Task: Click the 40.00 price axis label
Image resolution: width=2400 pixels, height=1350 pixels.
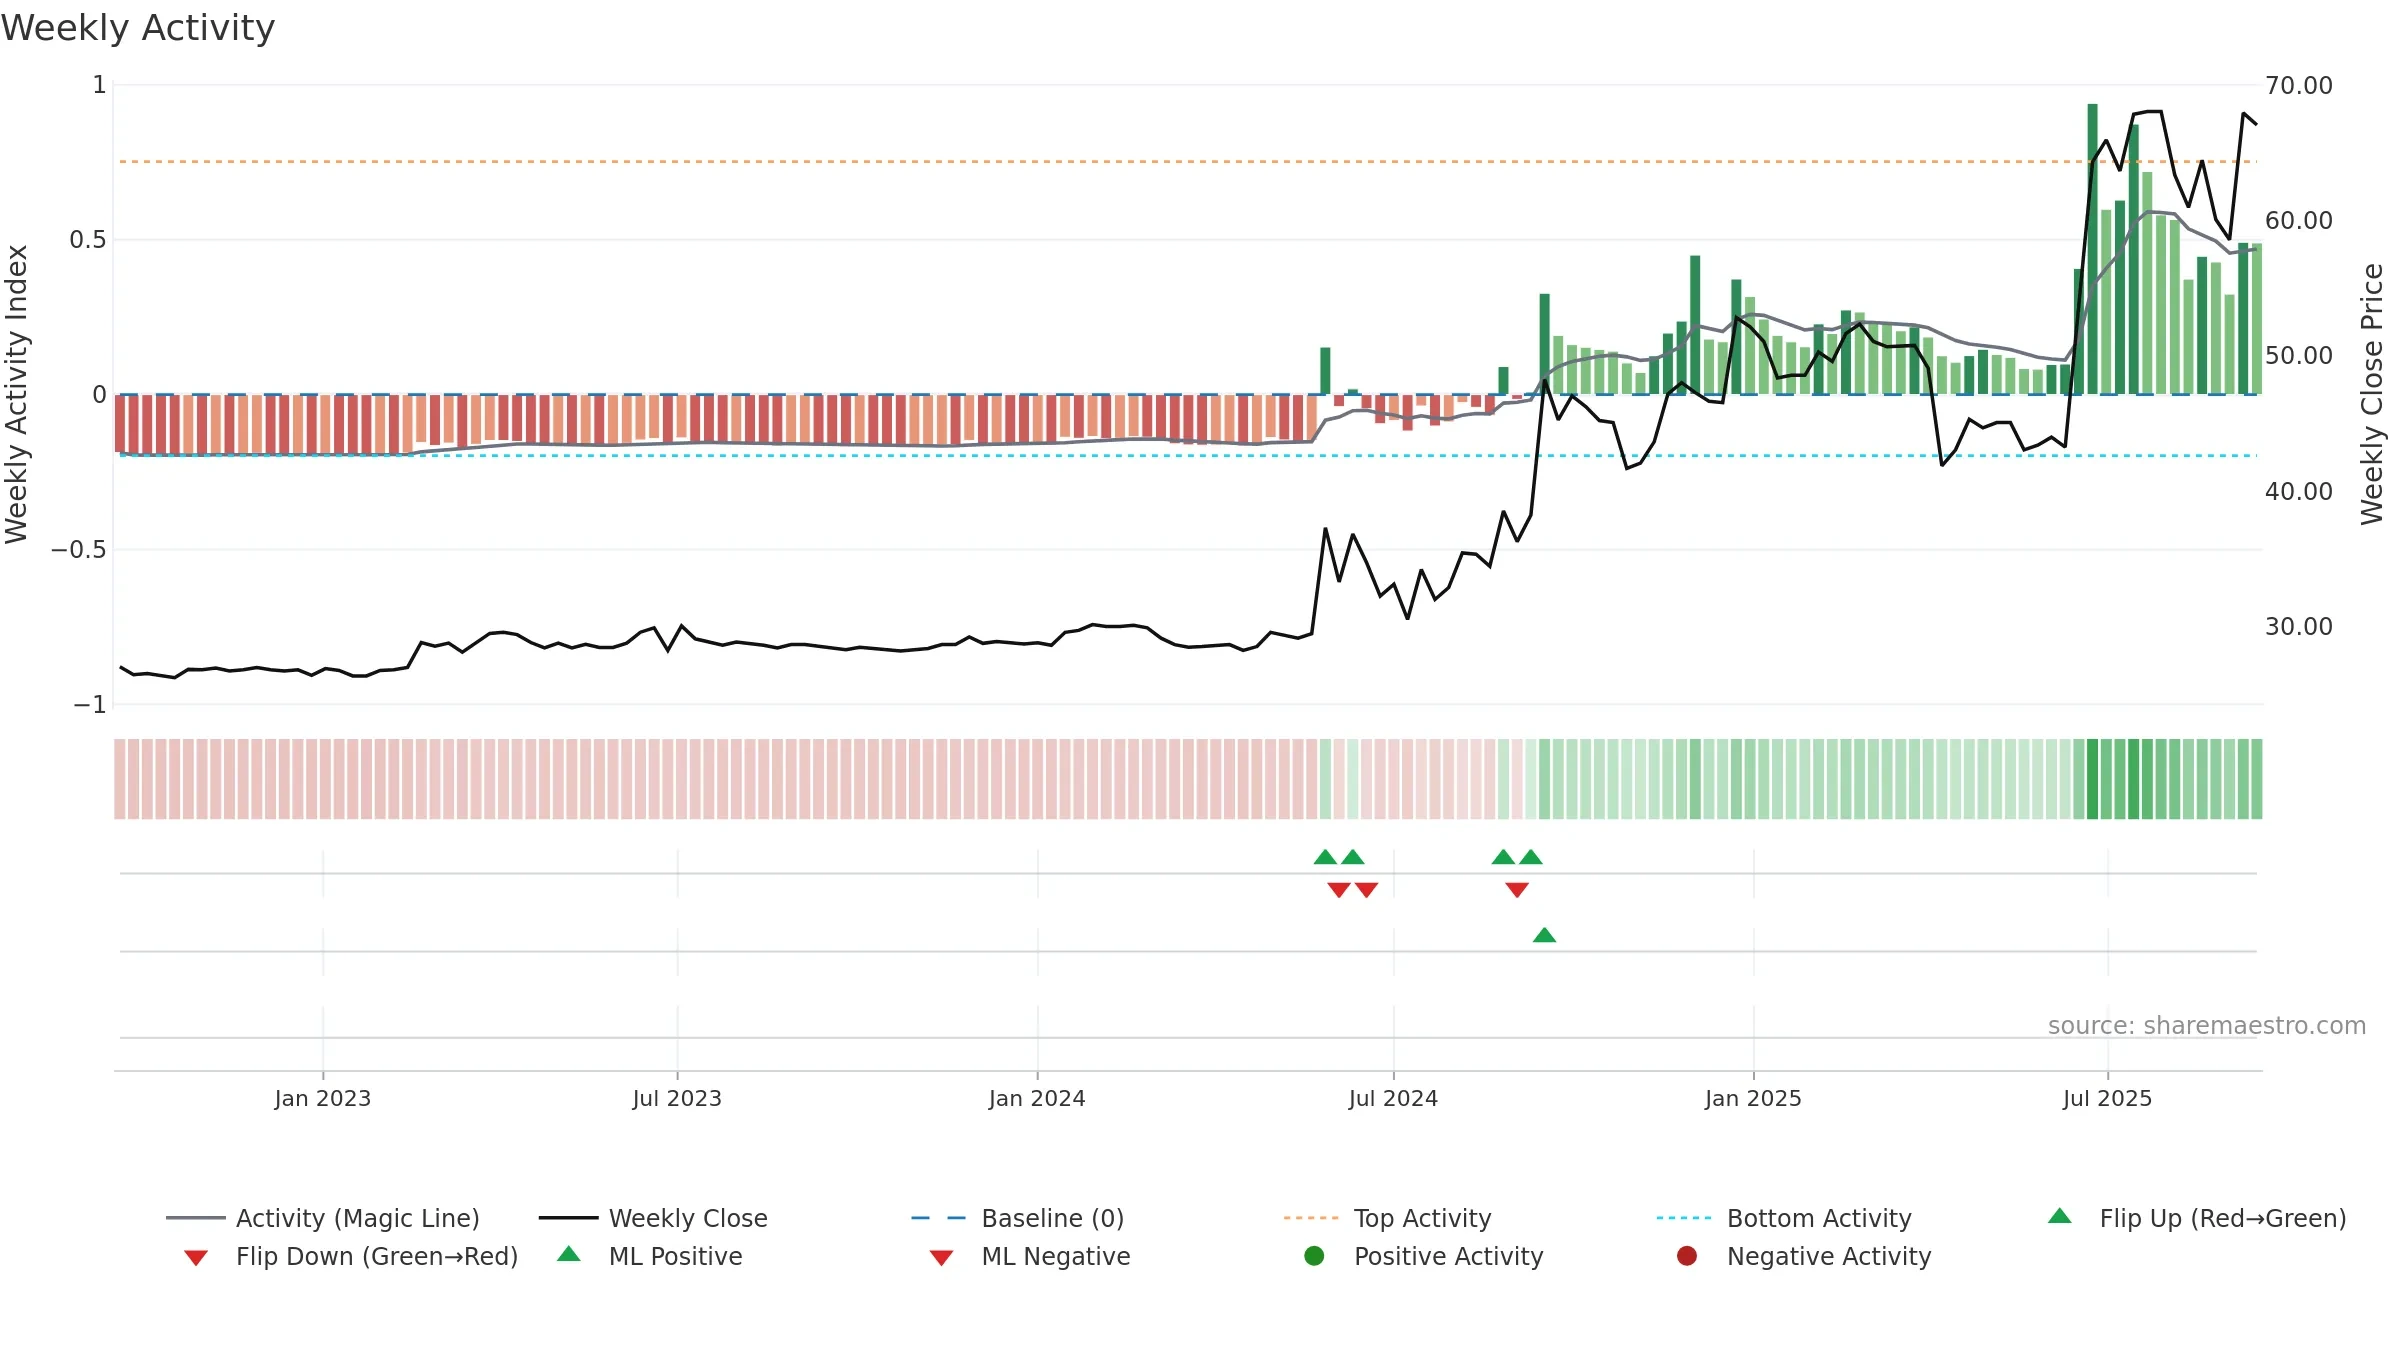Action: pyautogui.click(x=2298, y=491)
